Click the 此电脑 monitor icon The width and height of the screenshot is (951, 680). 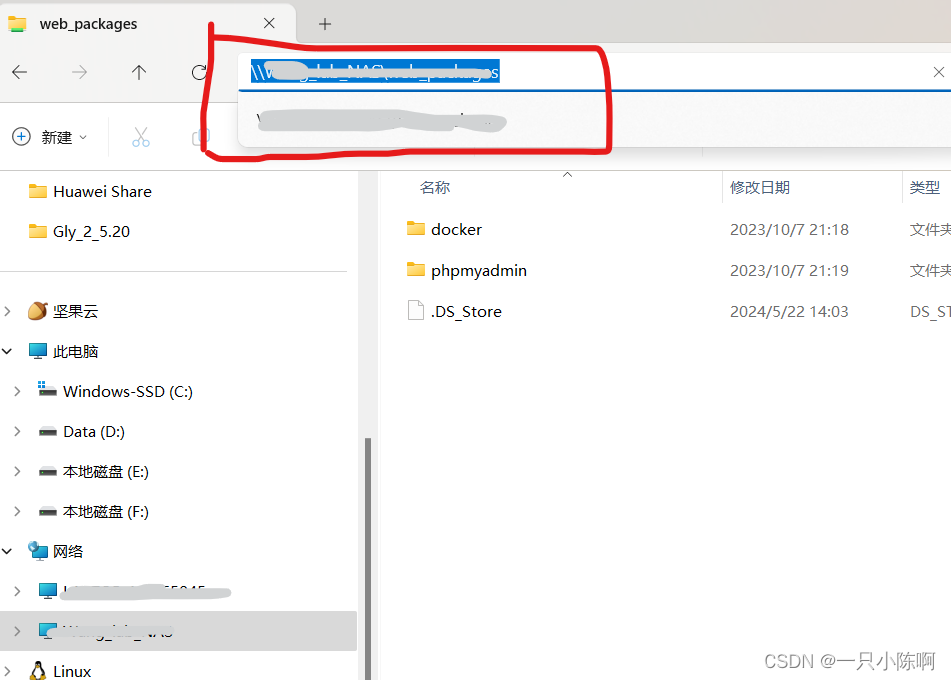pyautogui.click(x=38, y=351)
